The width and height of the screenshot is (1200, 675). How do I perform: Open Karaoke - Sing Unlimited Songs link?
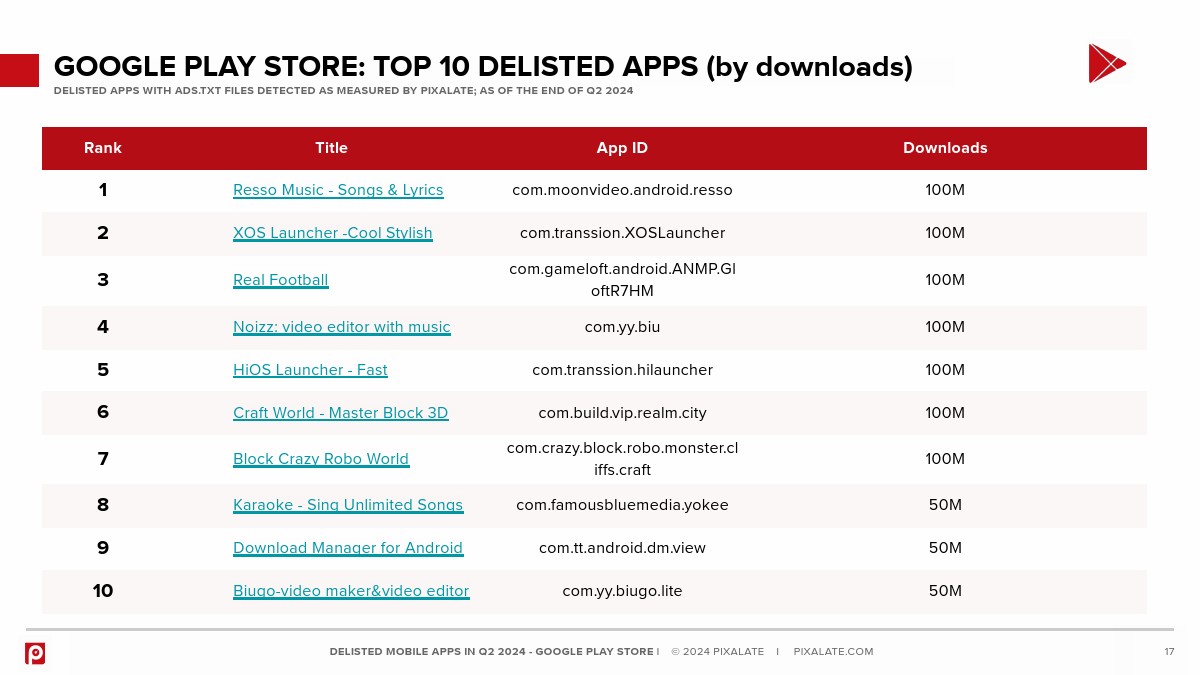347,505
